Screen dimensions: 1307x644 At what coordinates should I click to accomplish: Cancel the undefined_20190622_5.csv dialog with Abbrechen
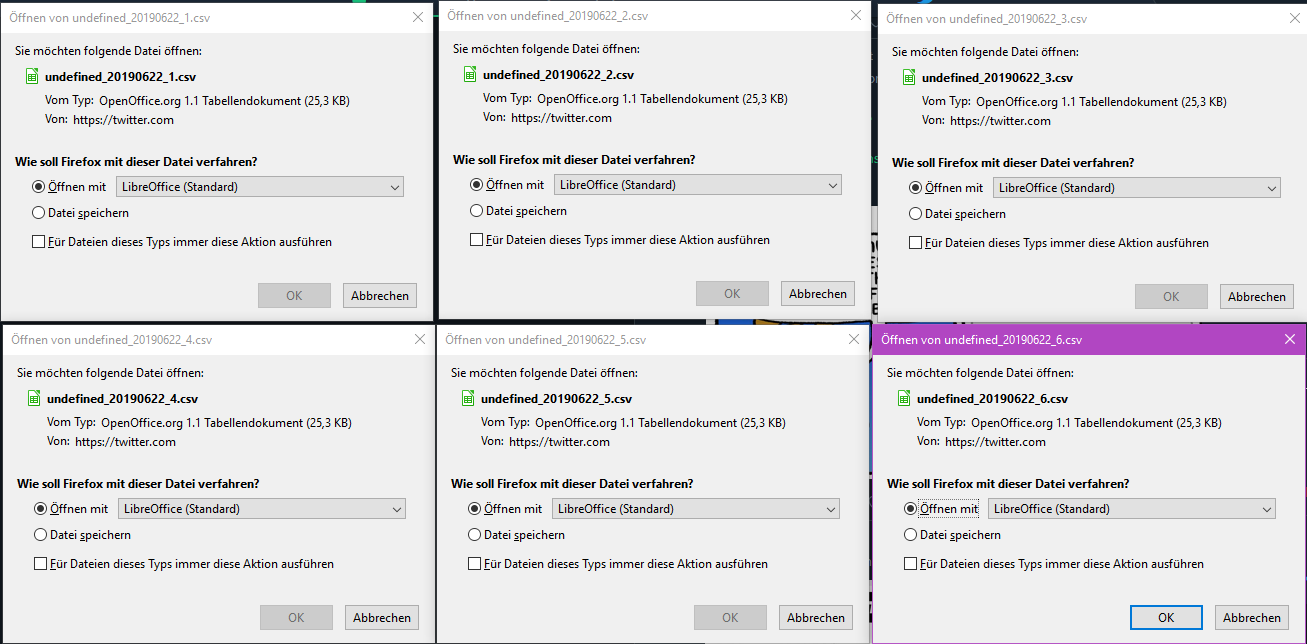(817, 617)
